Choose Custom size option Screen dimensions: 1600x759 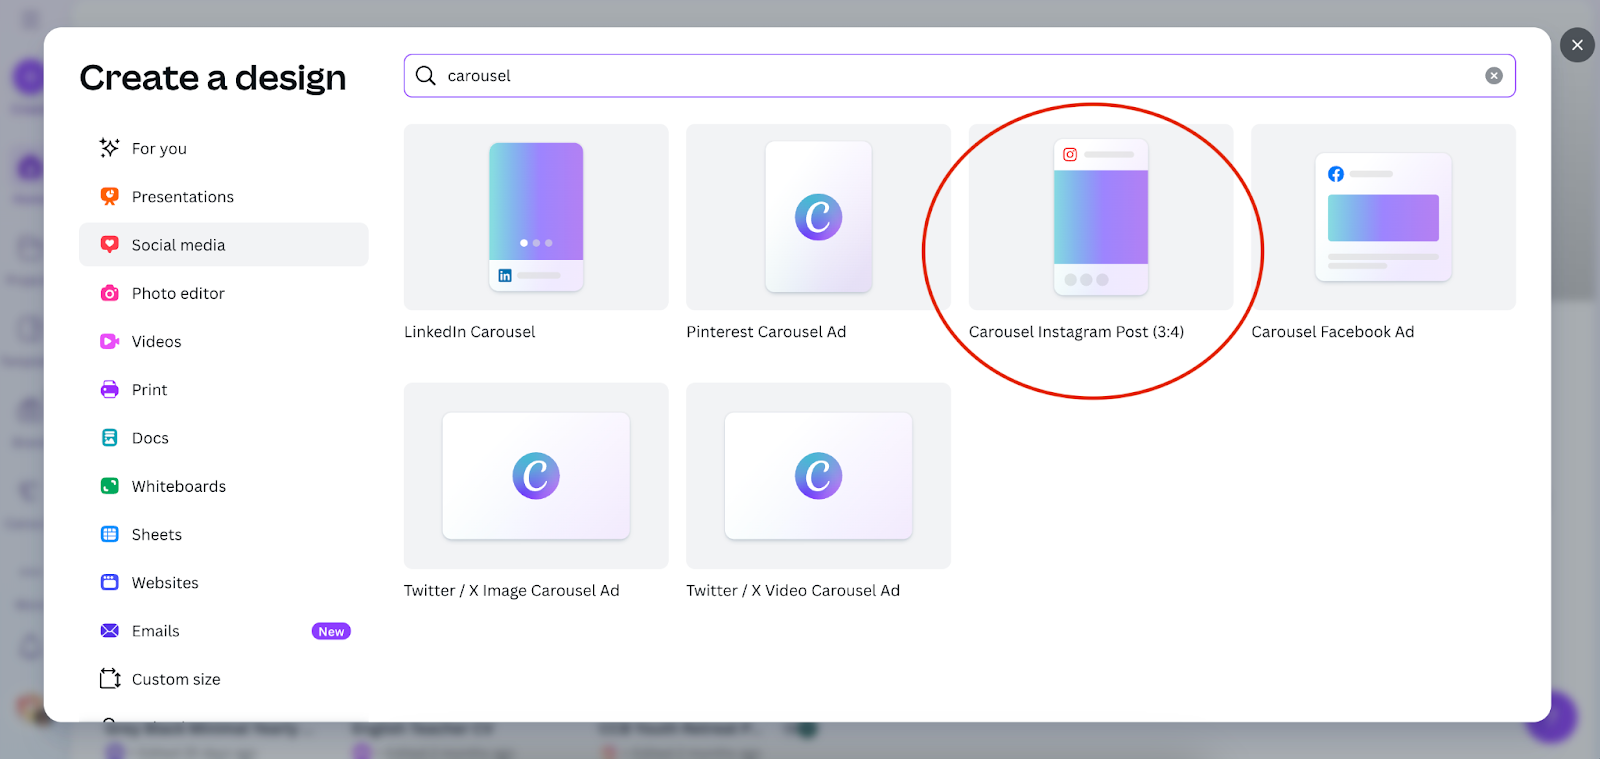point(176,679)
